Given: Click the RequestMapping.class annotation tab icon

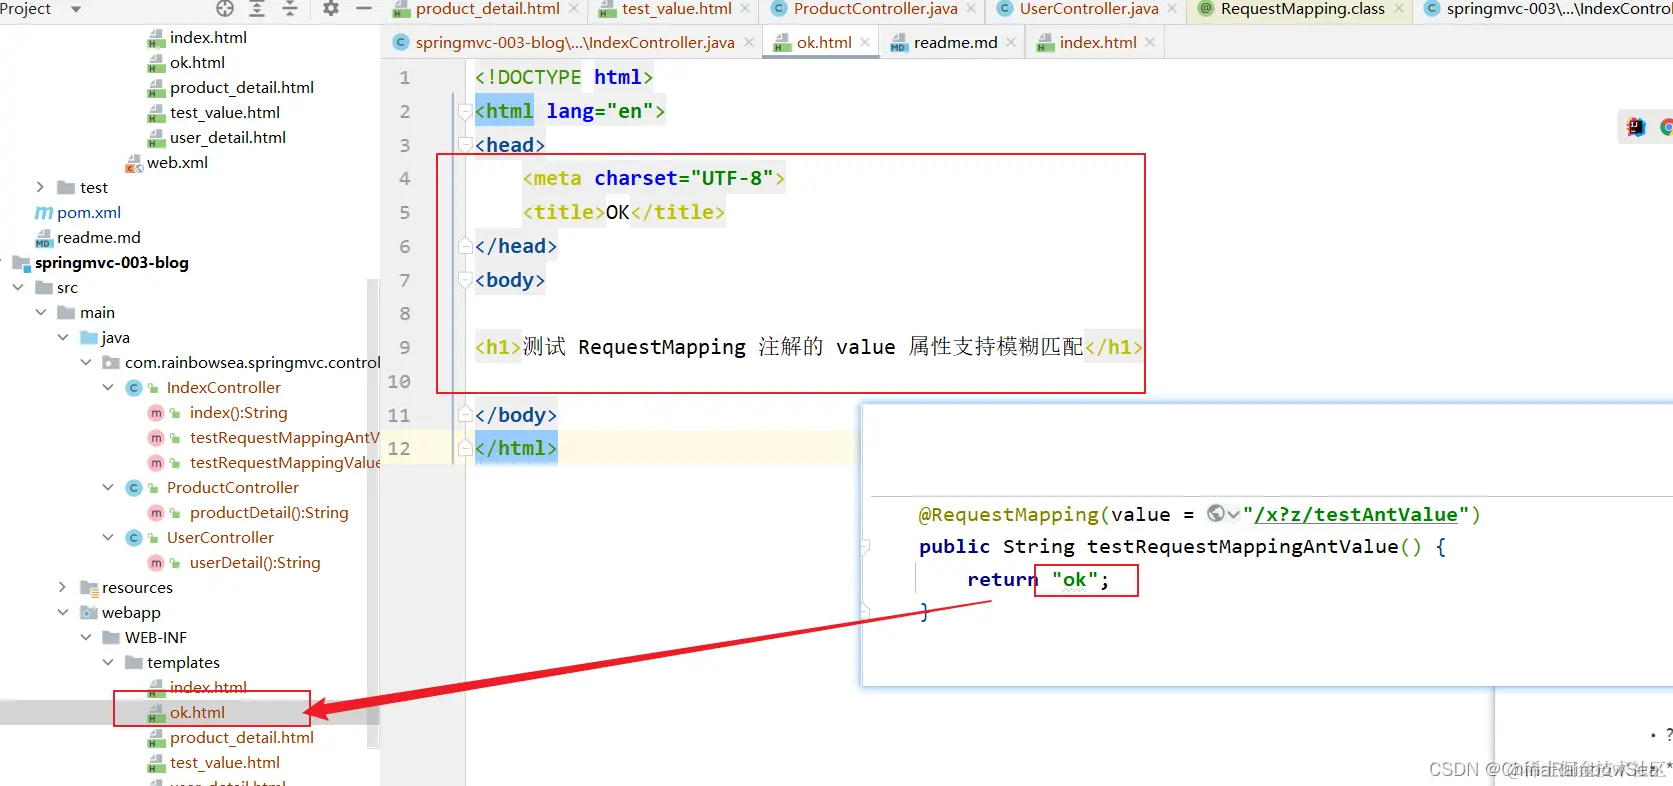Looking at the screenshot, I should [1206, 9].
